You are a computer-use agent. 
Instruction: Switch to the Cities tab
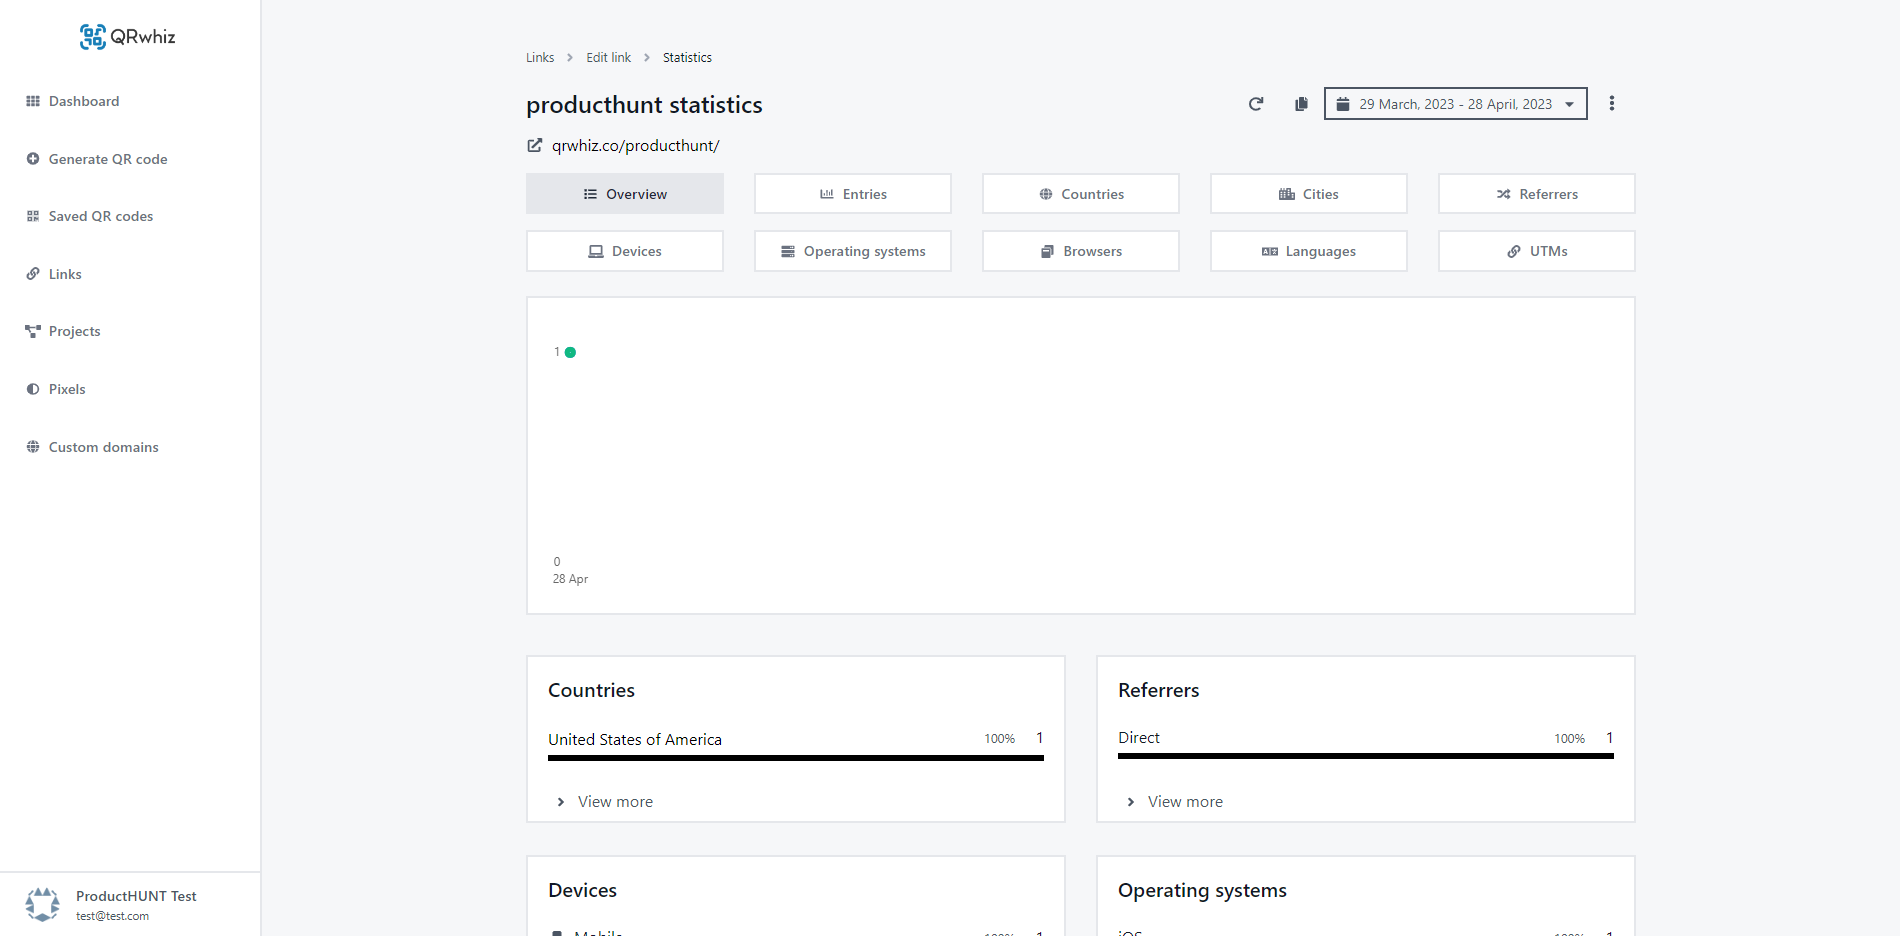click(1309, 194)
